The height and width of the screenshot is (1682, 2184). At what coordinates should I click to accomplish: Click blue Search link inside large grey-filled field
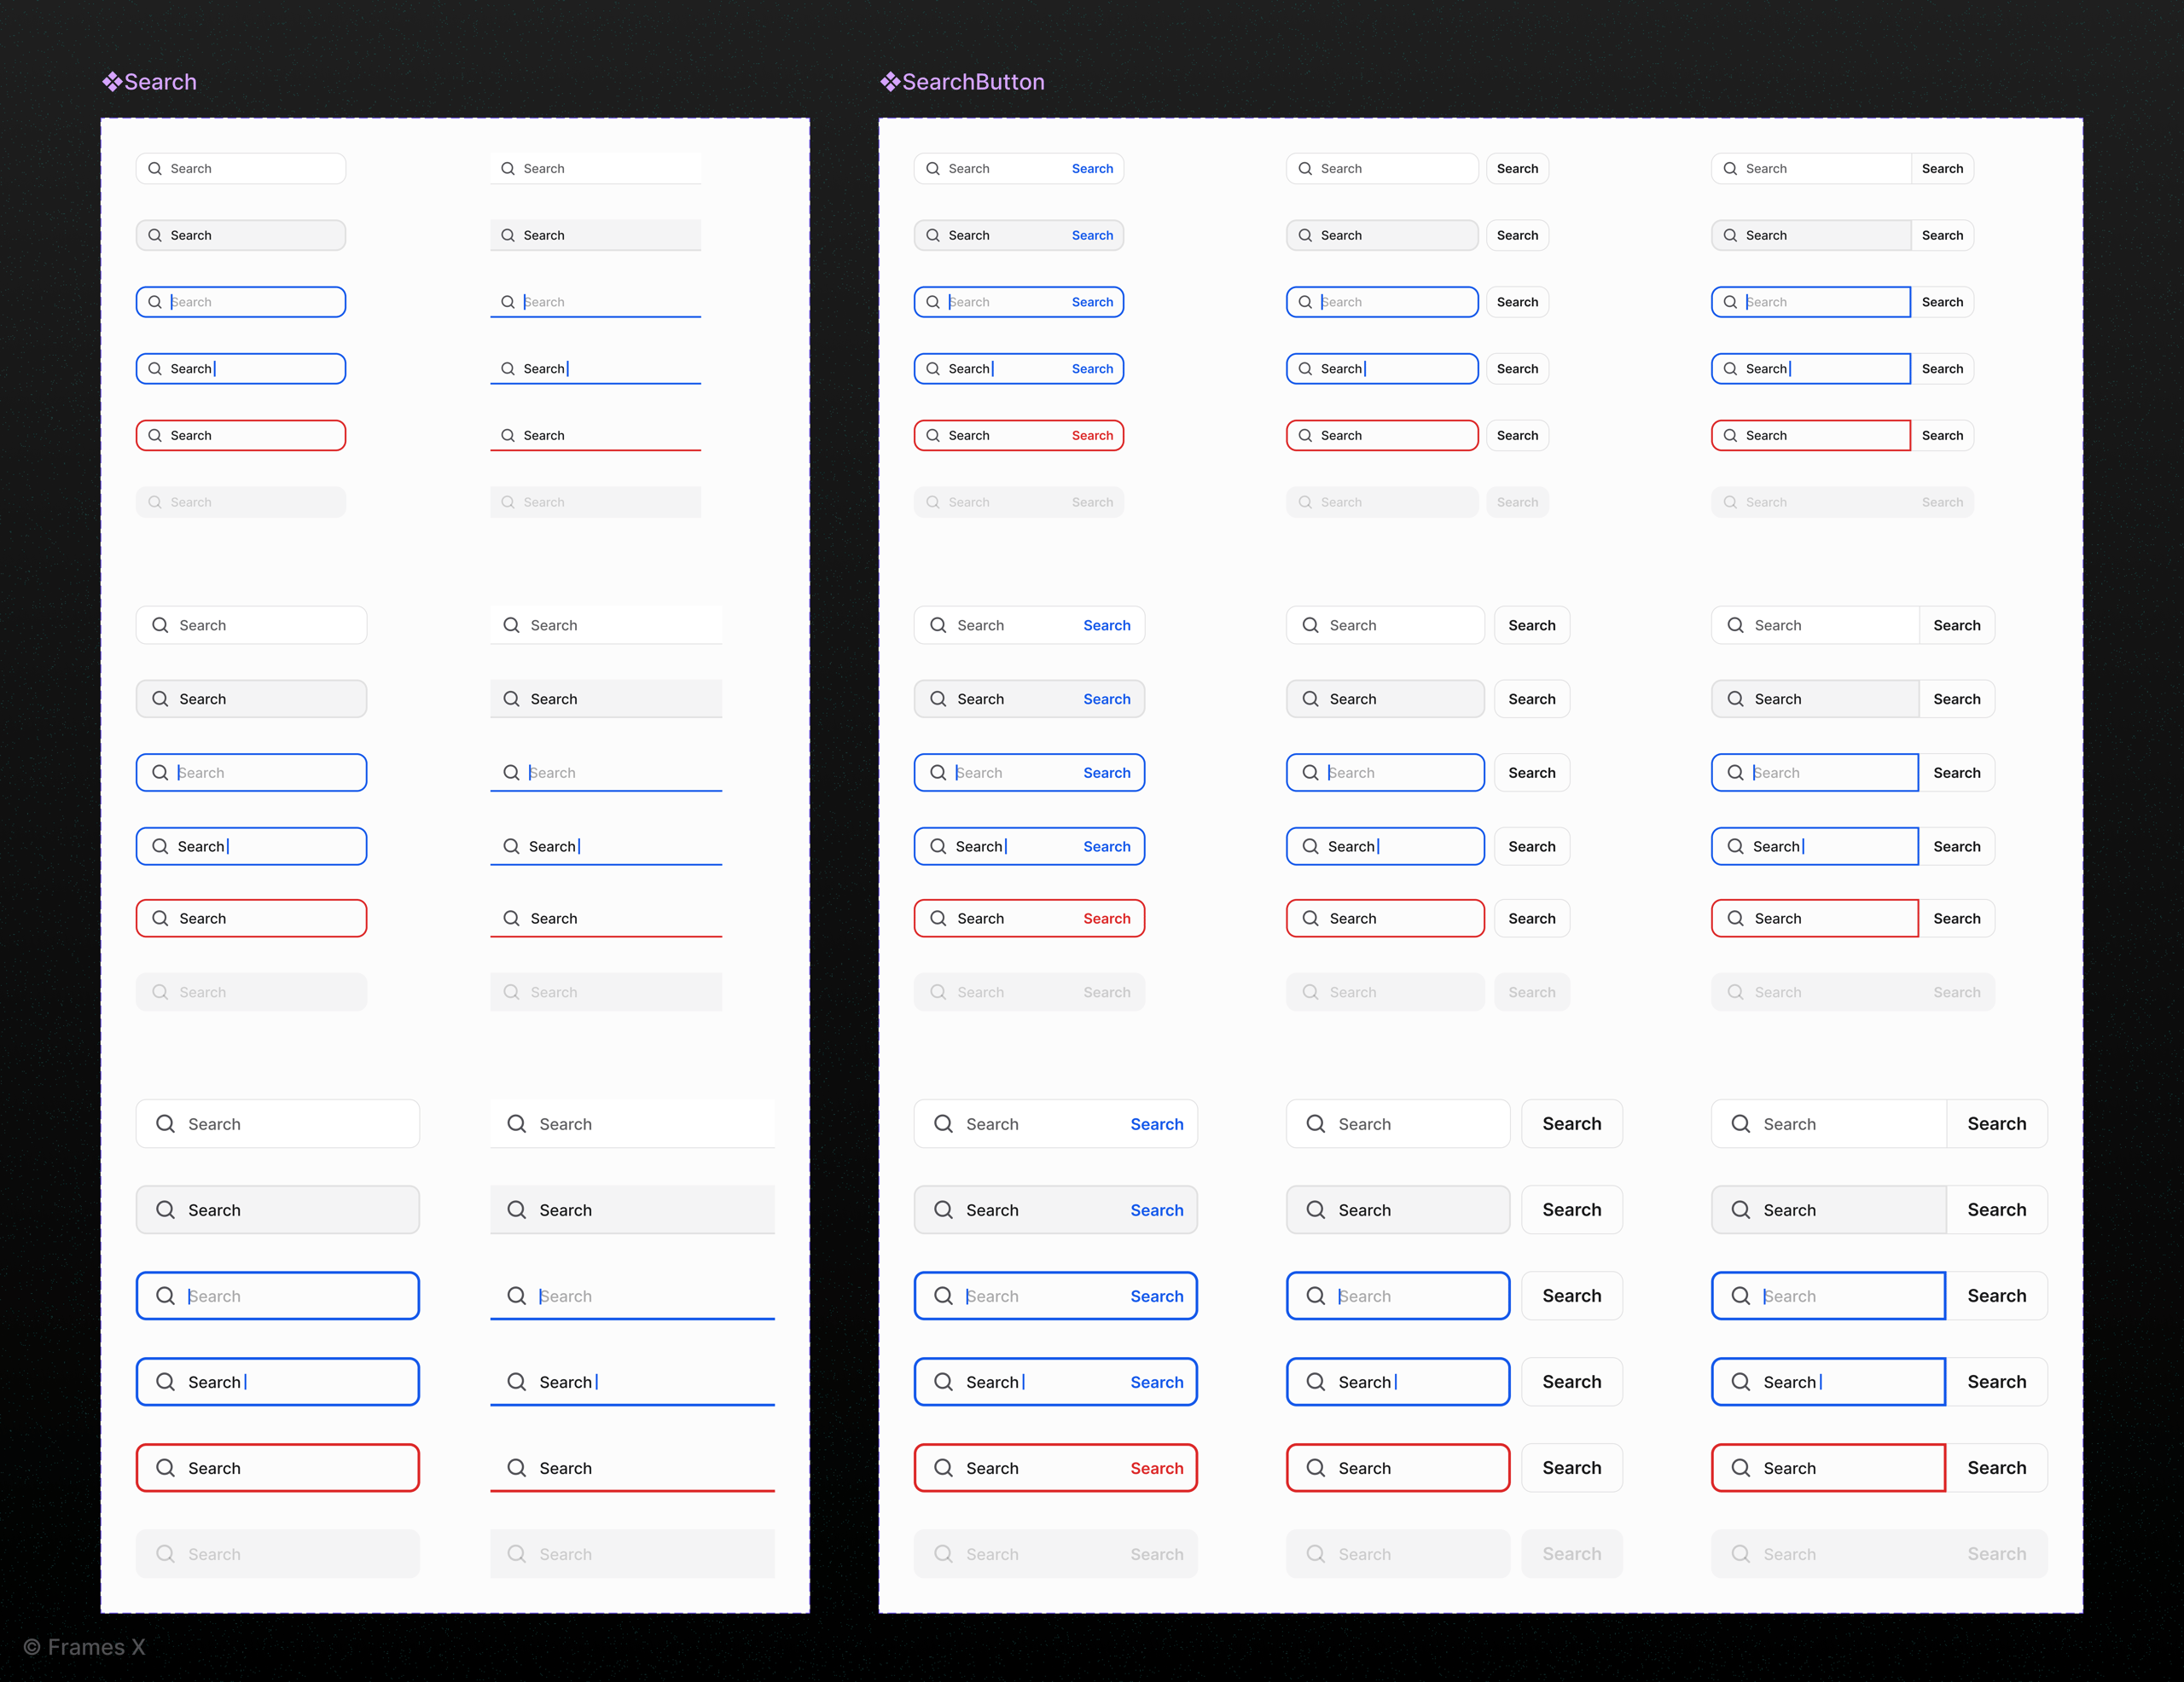[1157, 1210]
